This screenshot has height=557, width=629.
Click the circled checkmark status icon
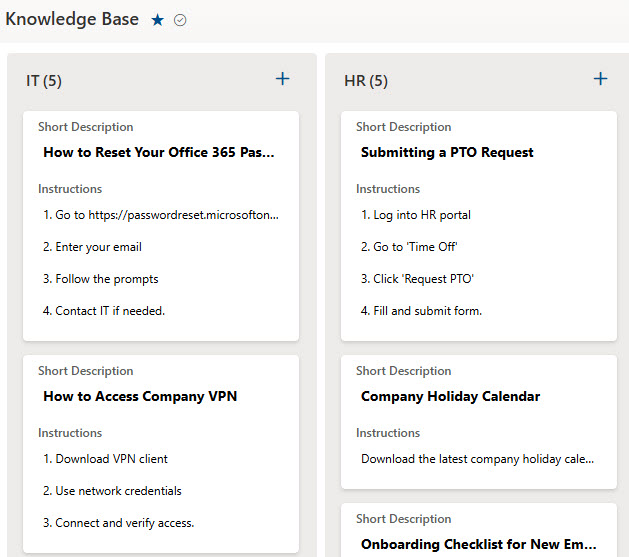coord(180,20)
